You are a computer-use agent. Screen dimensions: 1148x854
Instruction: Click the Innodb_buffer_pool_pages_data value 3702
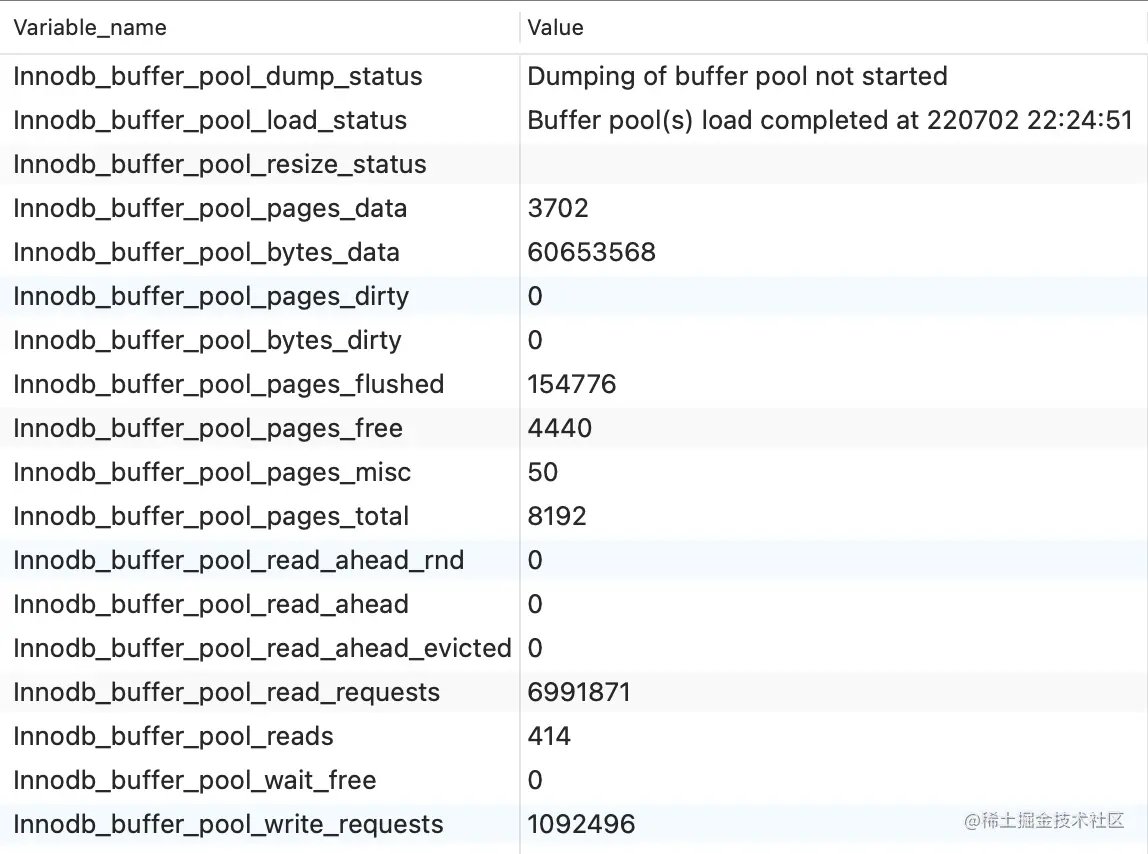pyautogui.click(x=558, y=209)
